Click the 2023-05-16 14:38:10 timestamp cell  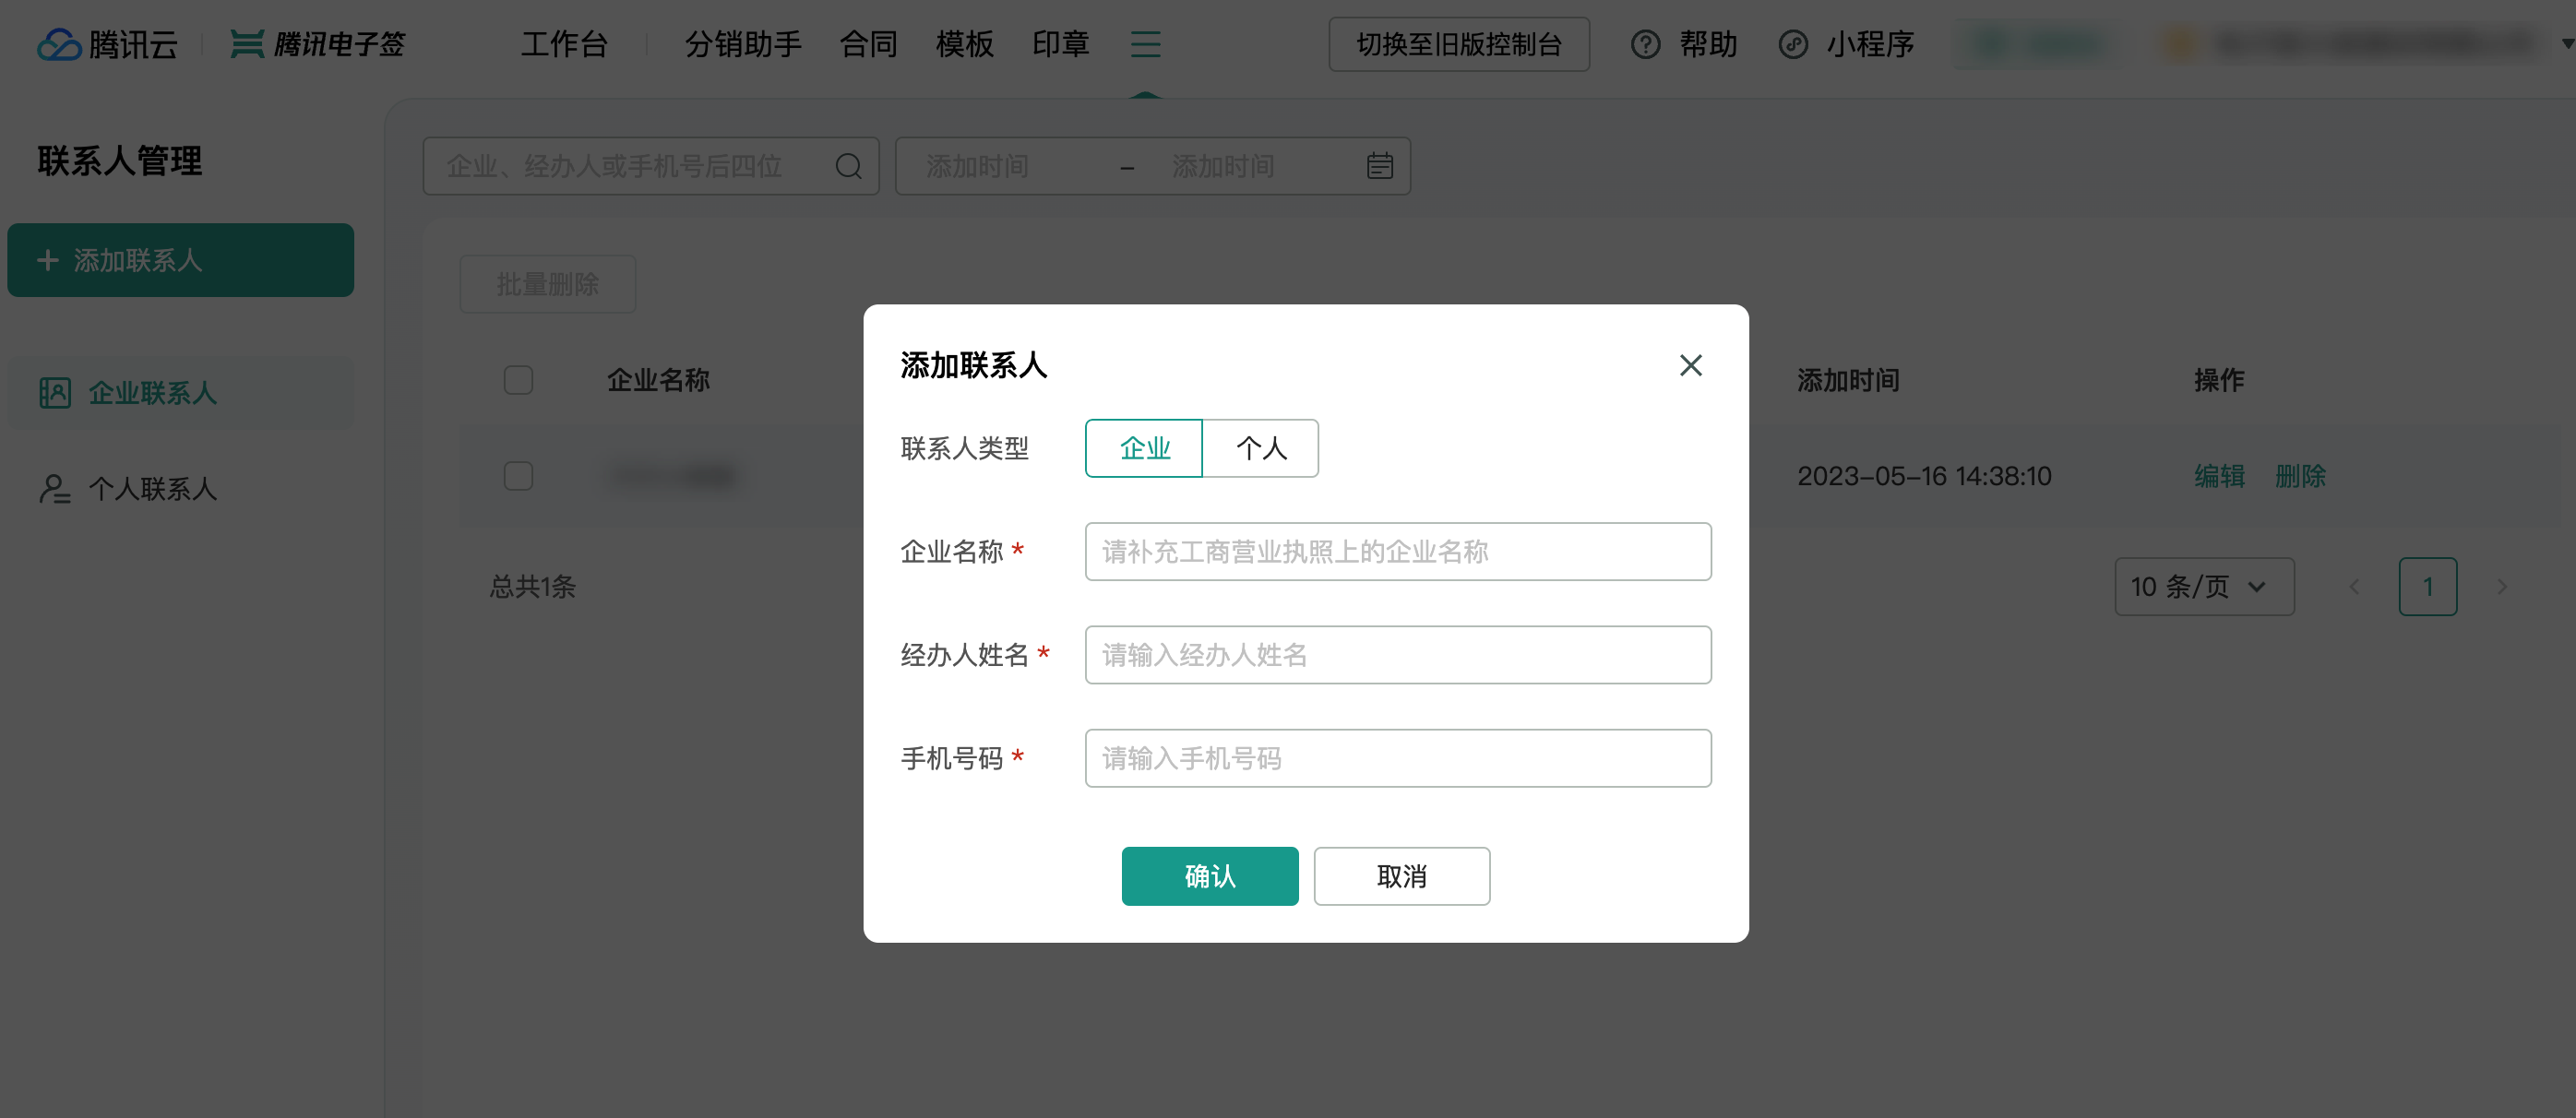[x=1924, y=476]
